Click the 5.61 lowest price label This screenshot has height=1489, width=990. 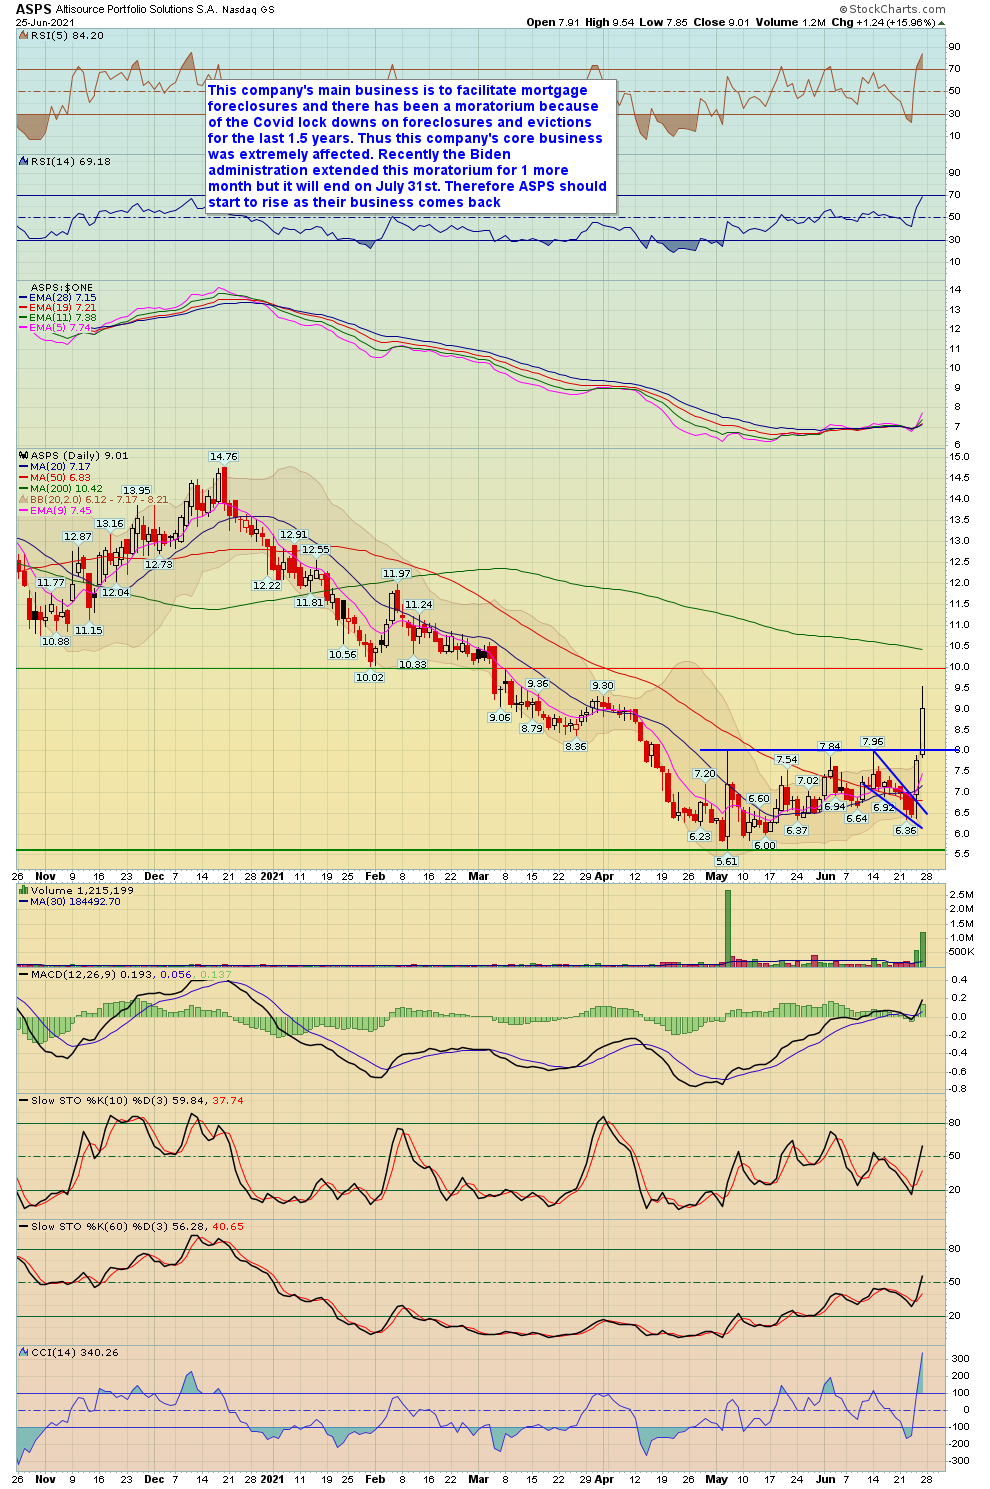(x=726, y=861)
